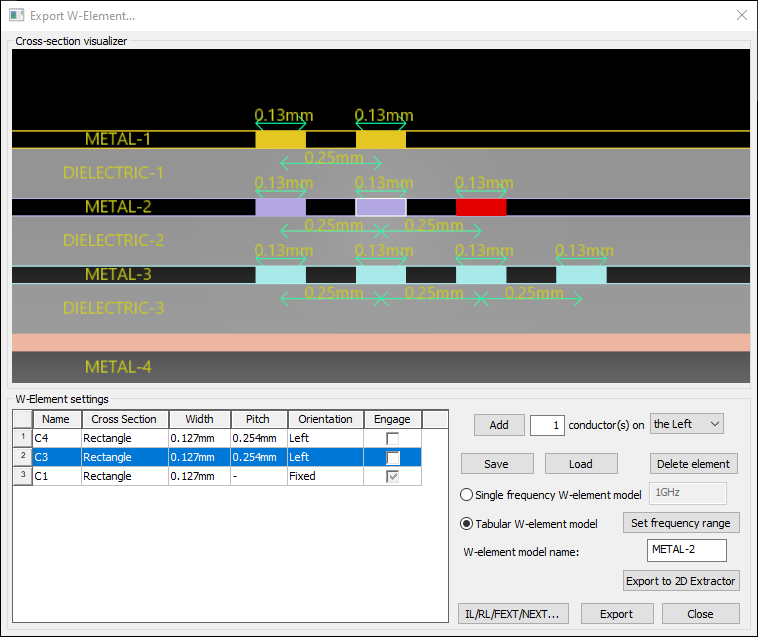The width and height of the screenshot is (758, 637).
Task: Select the C4 row in the table
Action: 55,438
